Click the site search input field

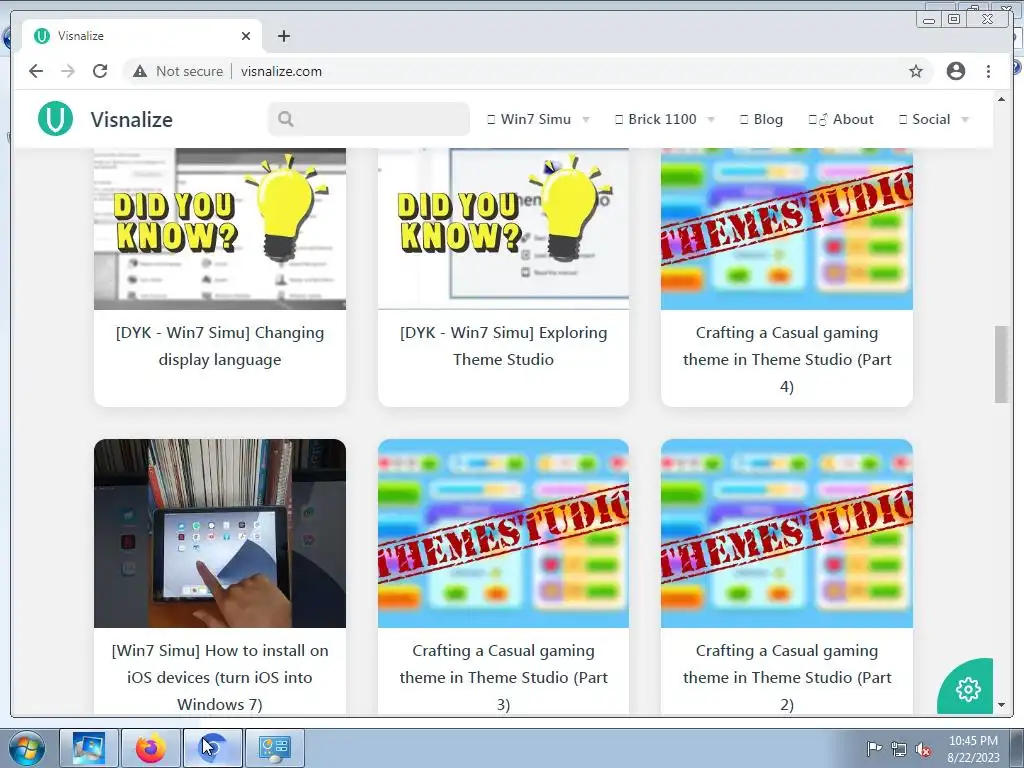click(x=369, y=119)
